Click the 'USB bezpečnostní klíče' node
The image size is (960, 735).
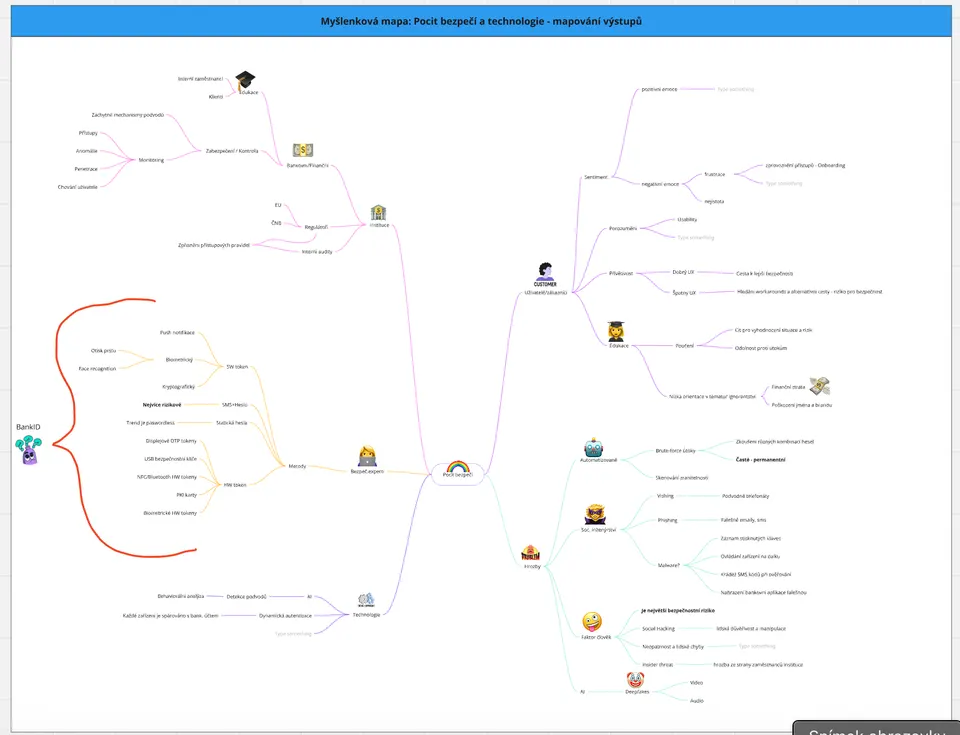(171, 459)
